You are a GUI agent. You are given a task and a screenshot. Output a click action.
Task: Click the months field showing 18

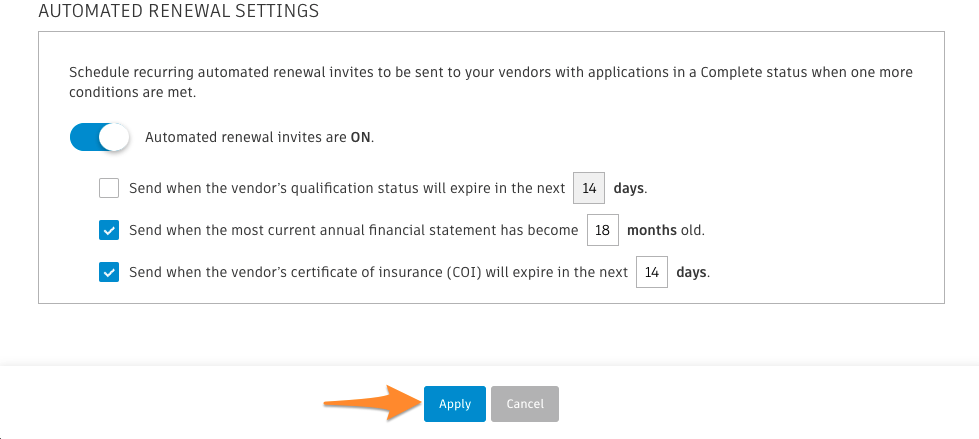603,230
